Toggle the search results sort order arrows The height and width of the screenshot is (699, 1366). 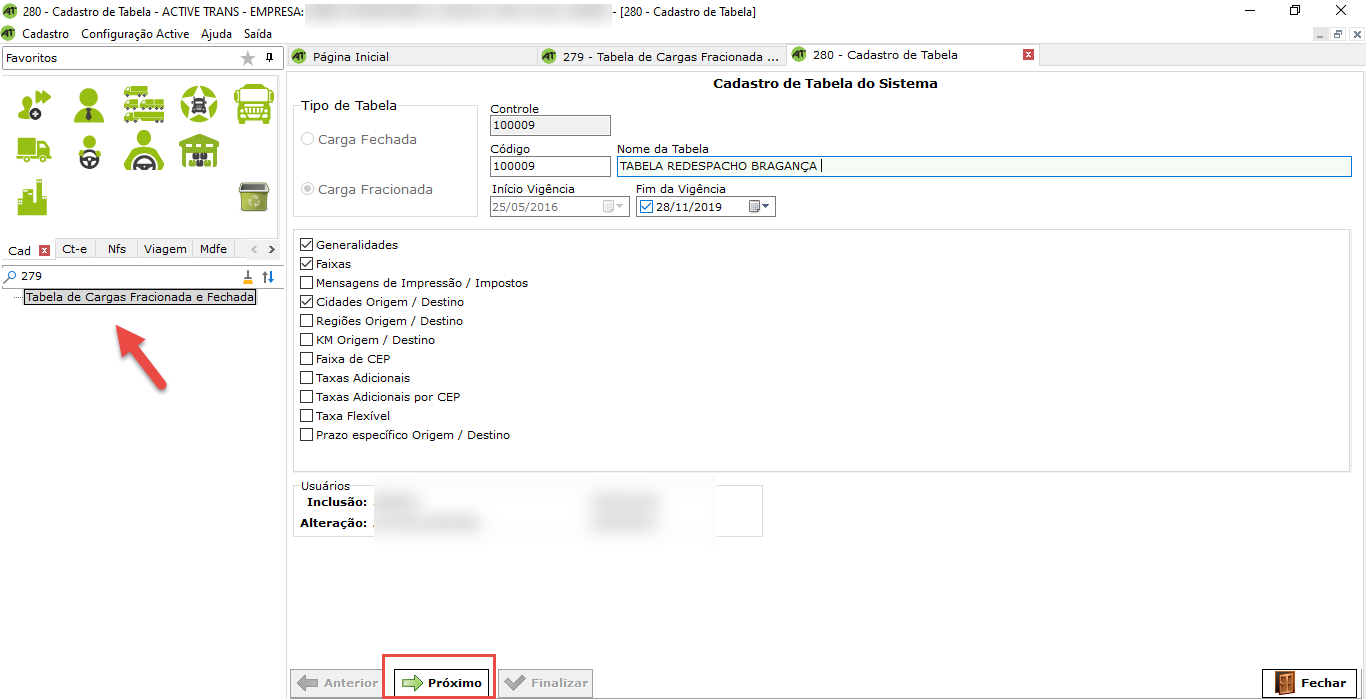click(268, 277)
